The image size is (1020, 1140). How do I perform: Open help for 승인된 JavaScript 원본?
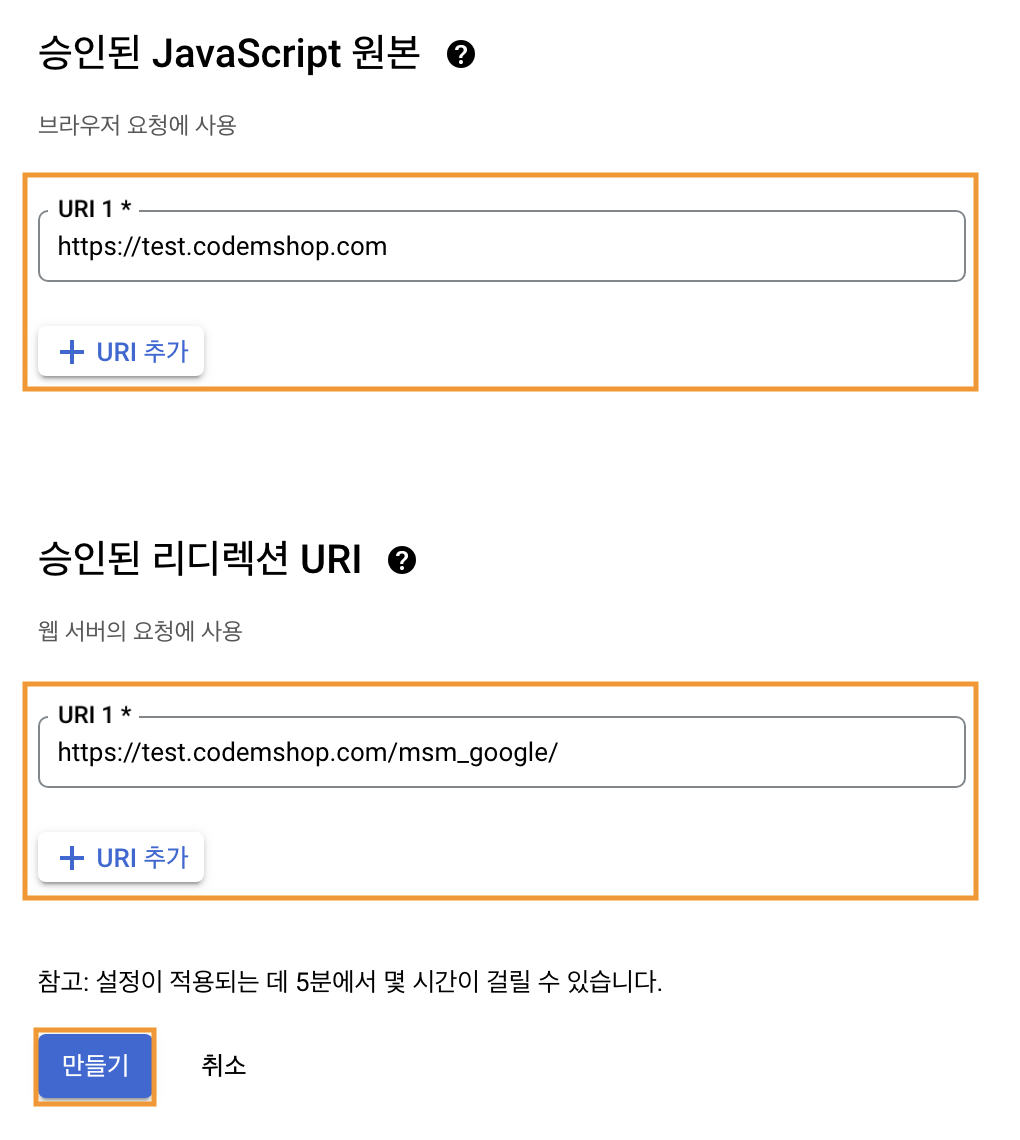[460, 54]
